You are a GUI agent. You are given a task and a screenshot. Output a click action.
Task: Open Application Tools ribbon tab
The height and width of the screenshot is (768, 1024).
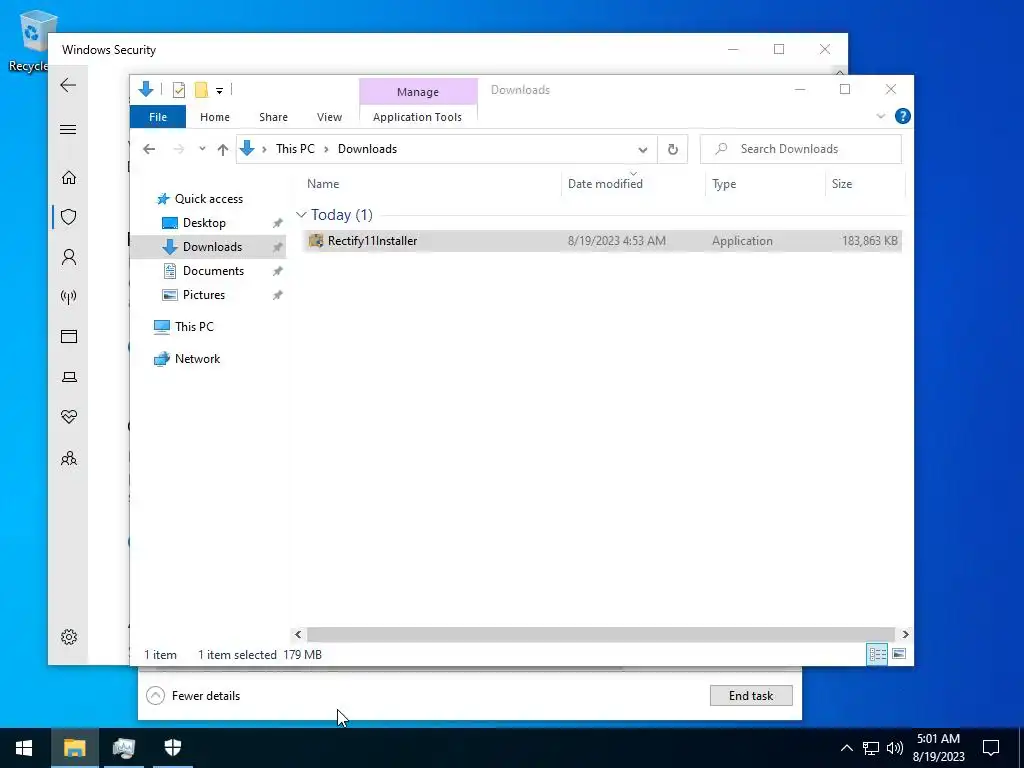(417, 117)
